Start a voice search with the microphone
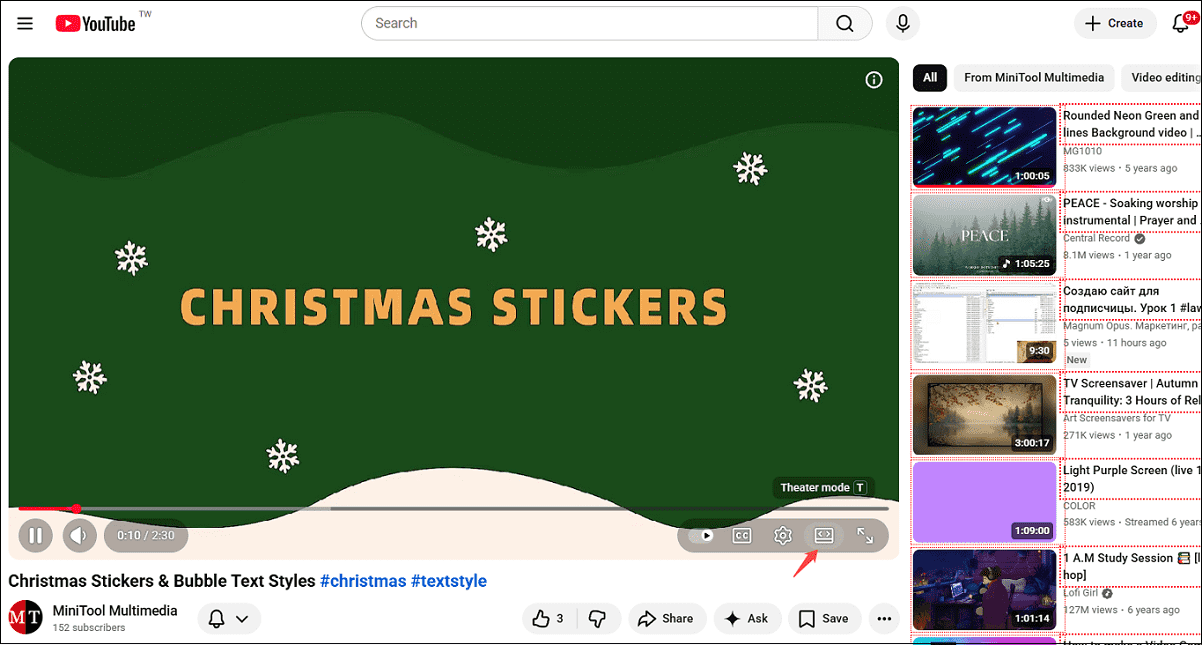This screenshot has width=1202, height=645. coord(902,23)
